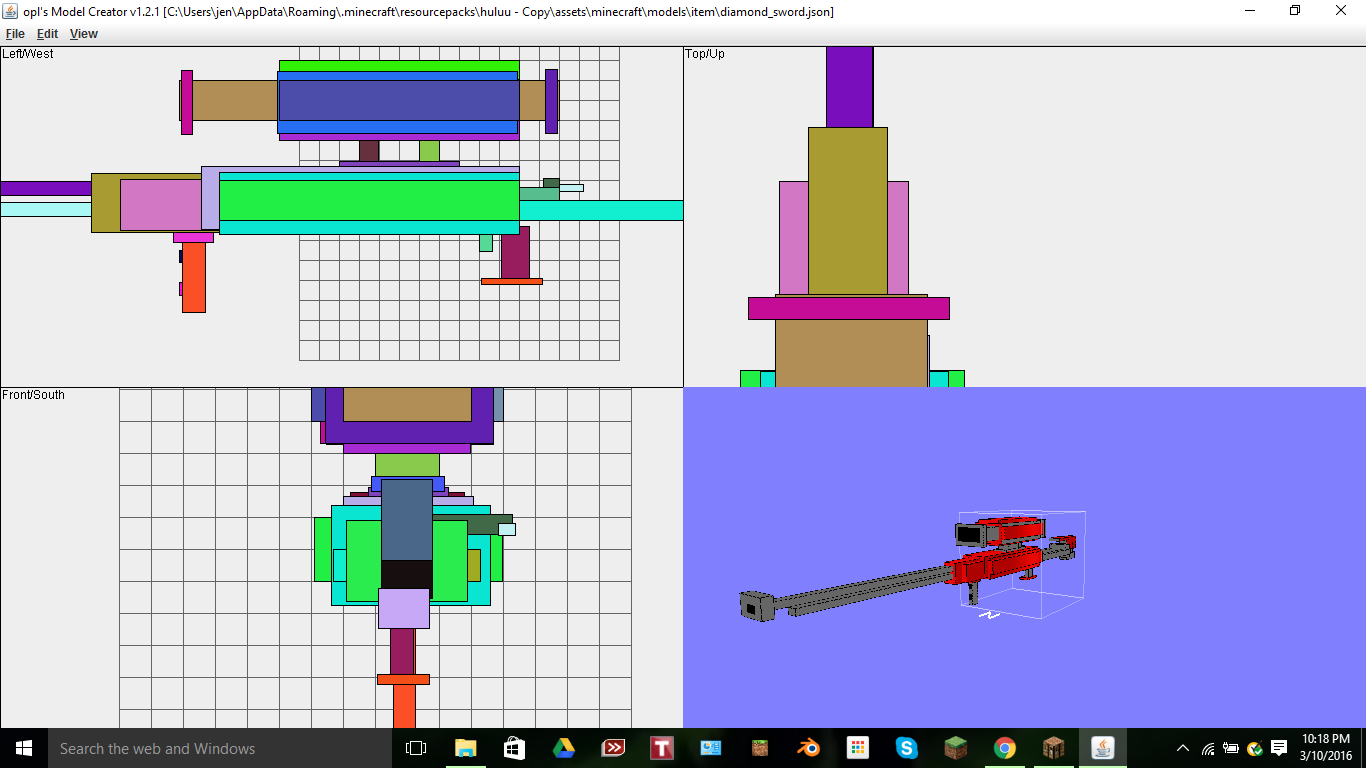Screen dimensions: 1366x768
Task: Open Action Center from the system tray
Action: click(1278, 748)
